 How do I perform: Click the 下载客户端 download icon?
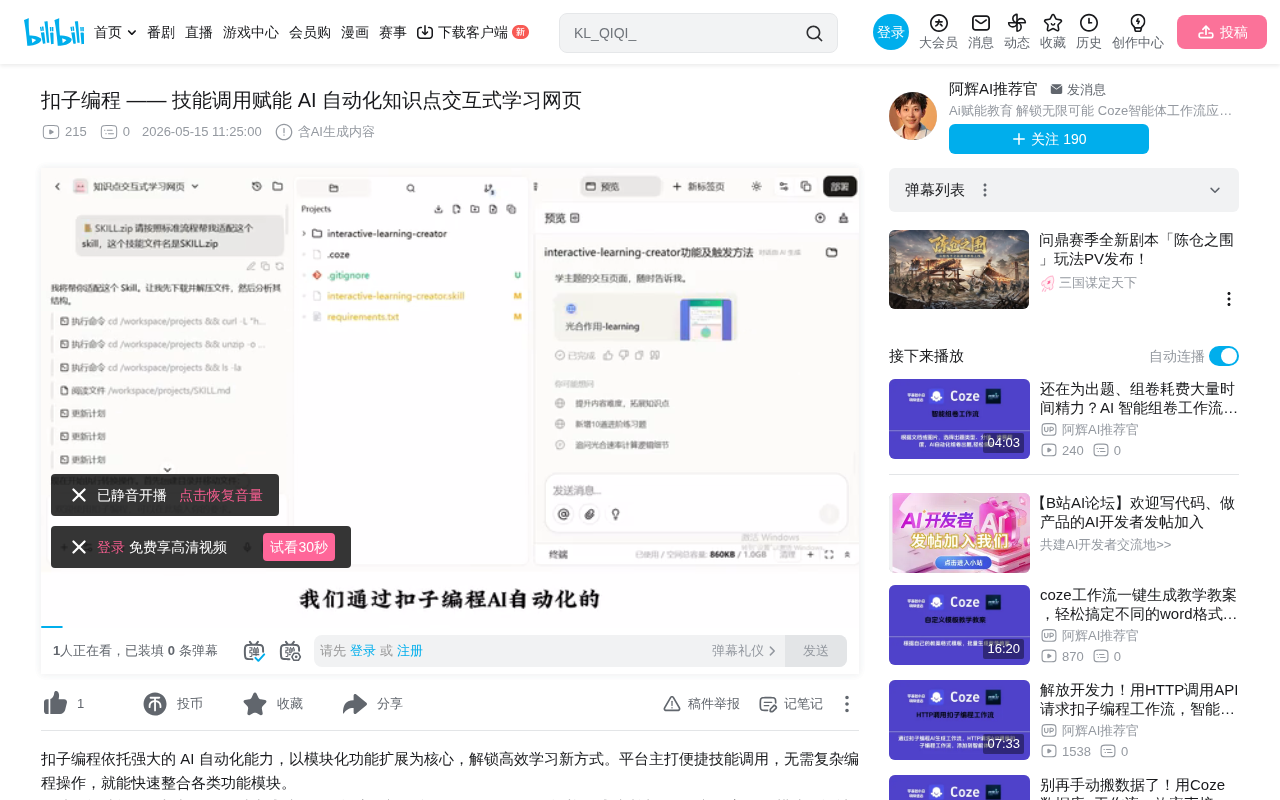[x=425, y=32]
